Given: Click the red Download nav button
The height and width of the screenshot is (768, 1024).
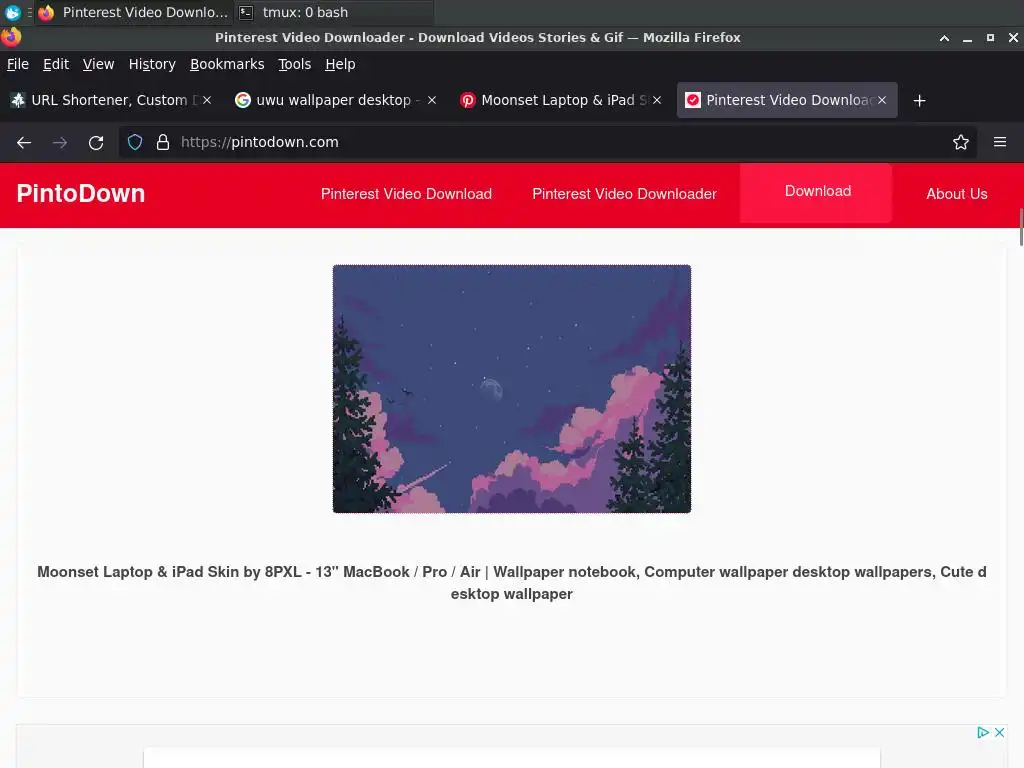Looking at the screenshot, I should click(x=816, y=192).
